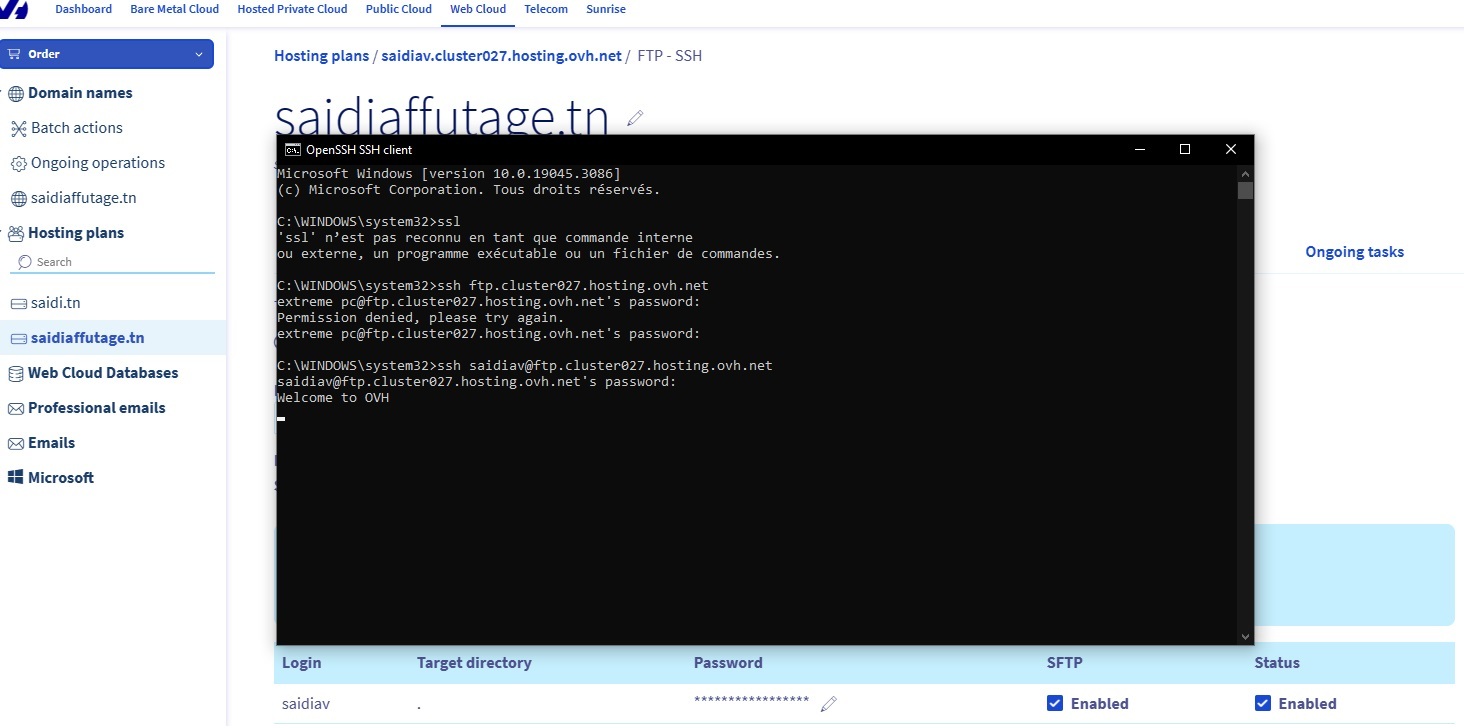Click the hosting plans Search field
This screenshot has height=728, width=1464.
coord(120,262)
